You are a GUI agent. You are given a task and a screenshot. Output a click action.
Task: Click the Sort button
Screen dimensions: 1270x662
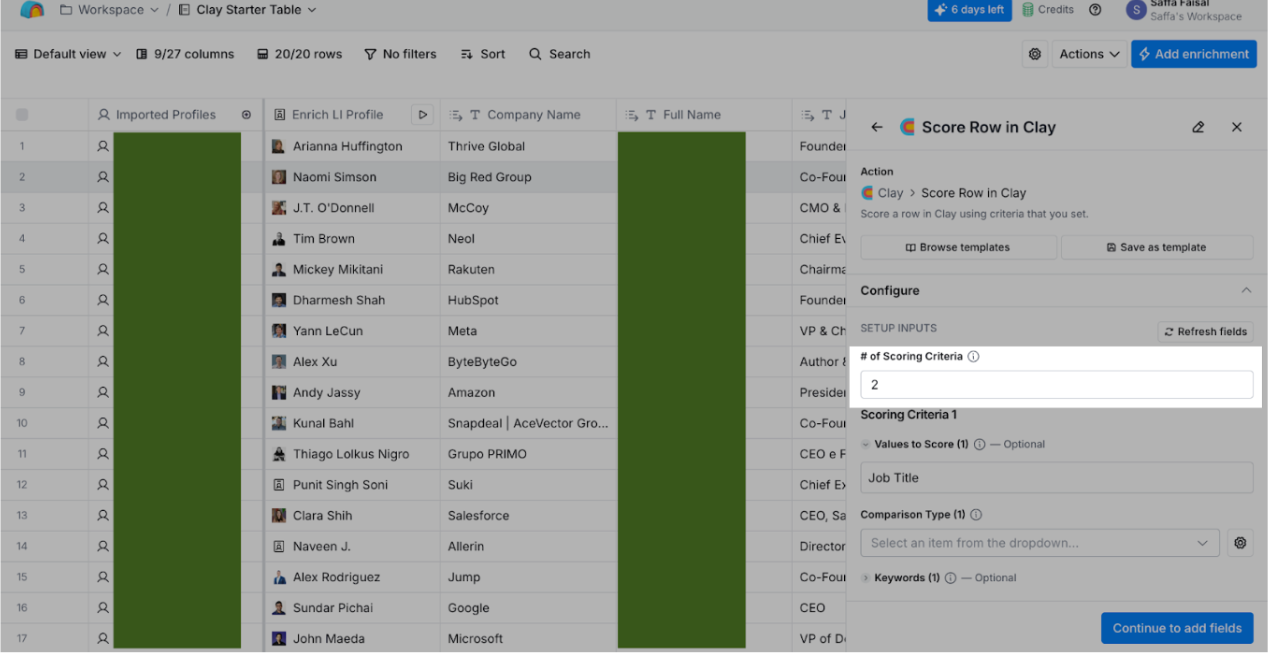click(483, 54)
